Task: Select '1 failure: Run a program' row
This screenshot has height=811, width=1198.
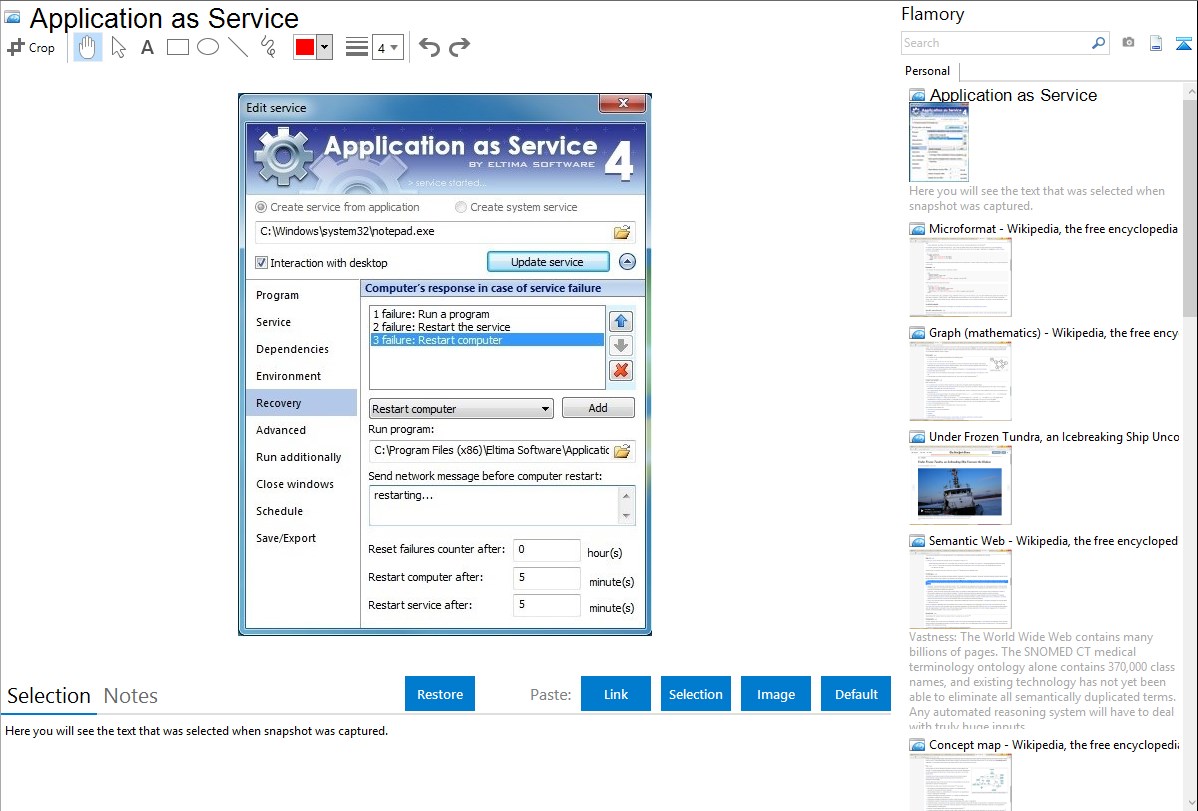Action: 487,314
